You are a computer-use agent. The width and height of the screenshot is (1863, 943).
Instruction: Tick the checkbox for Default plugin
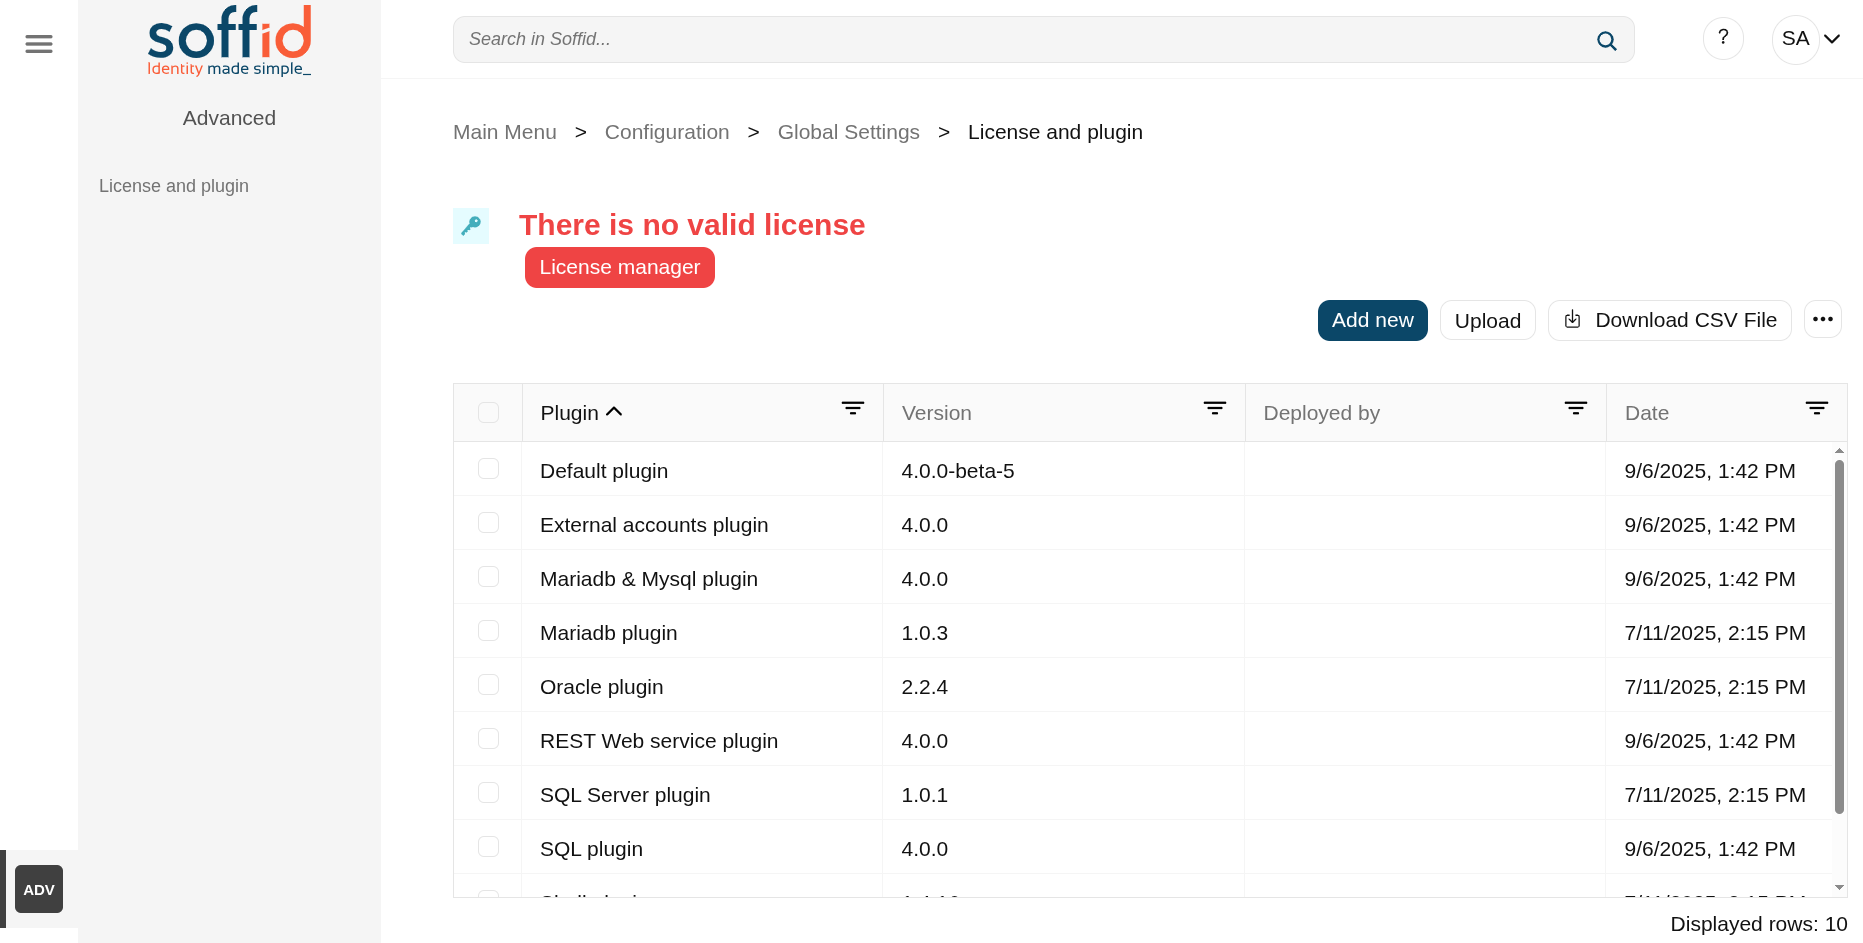click(x=488, y=468)
